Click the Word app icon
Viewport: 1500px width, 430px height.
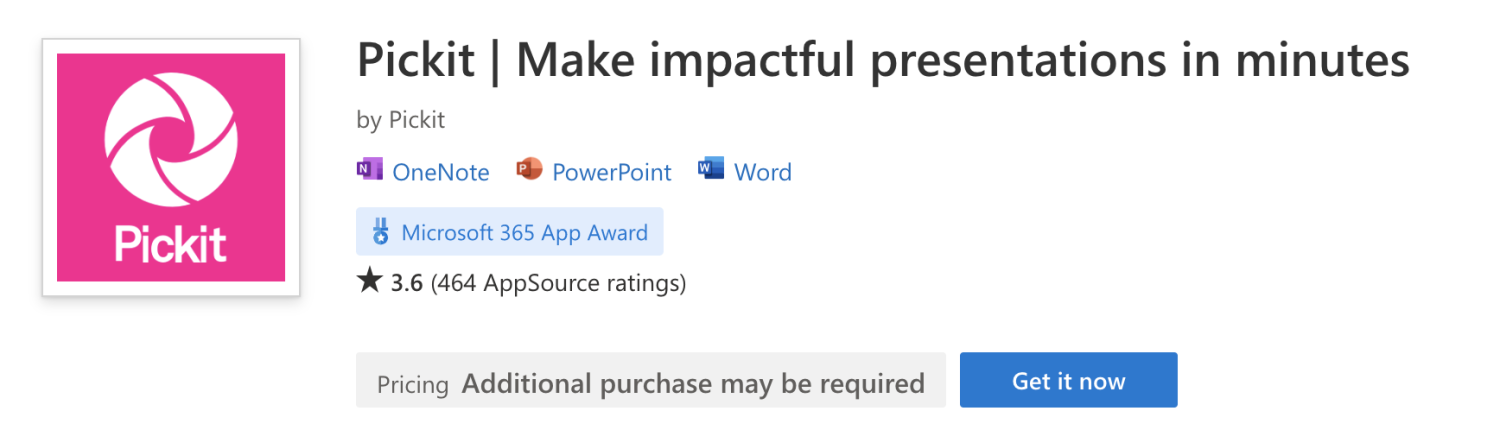click(x=711, y=170)
